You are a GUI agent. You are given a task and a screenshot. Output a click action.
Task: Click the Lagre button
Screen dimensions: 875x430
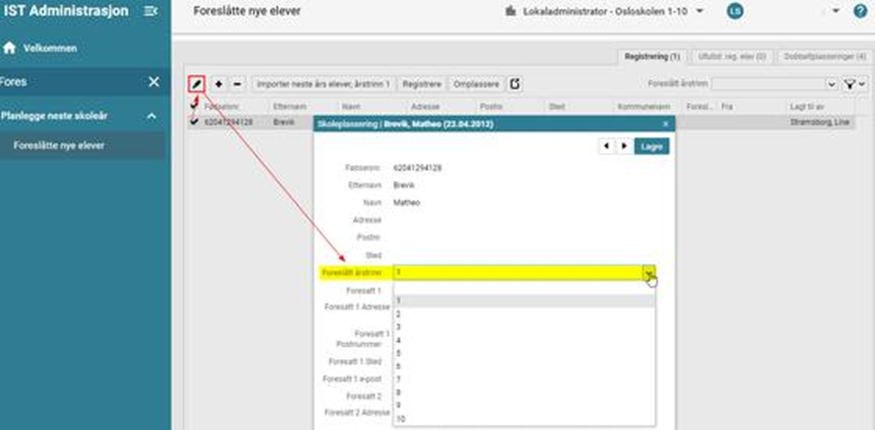tap(651, 146)
